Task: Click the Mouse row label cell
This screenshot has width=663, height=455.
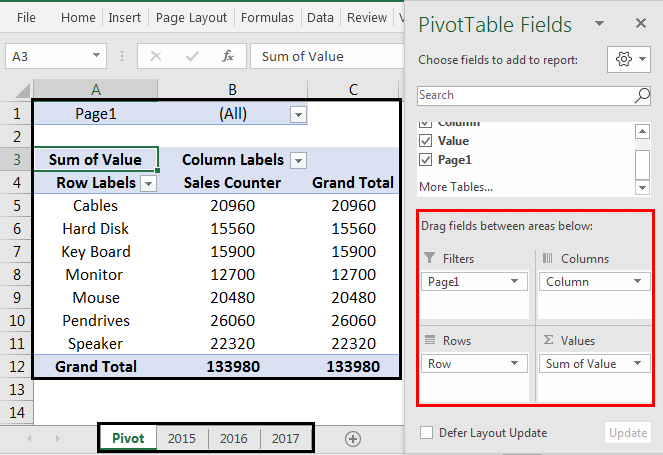Action: [96, 298]
